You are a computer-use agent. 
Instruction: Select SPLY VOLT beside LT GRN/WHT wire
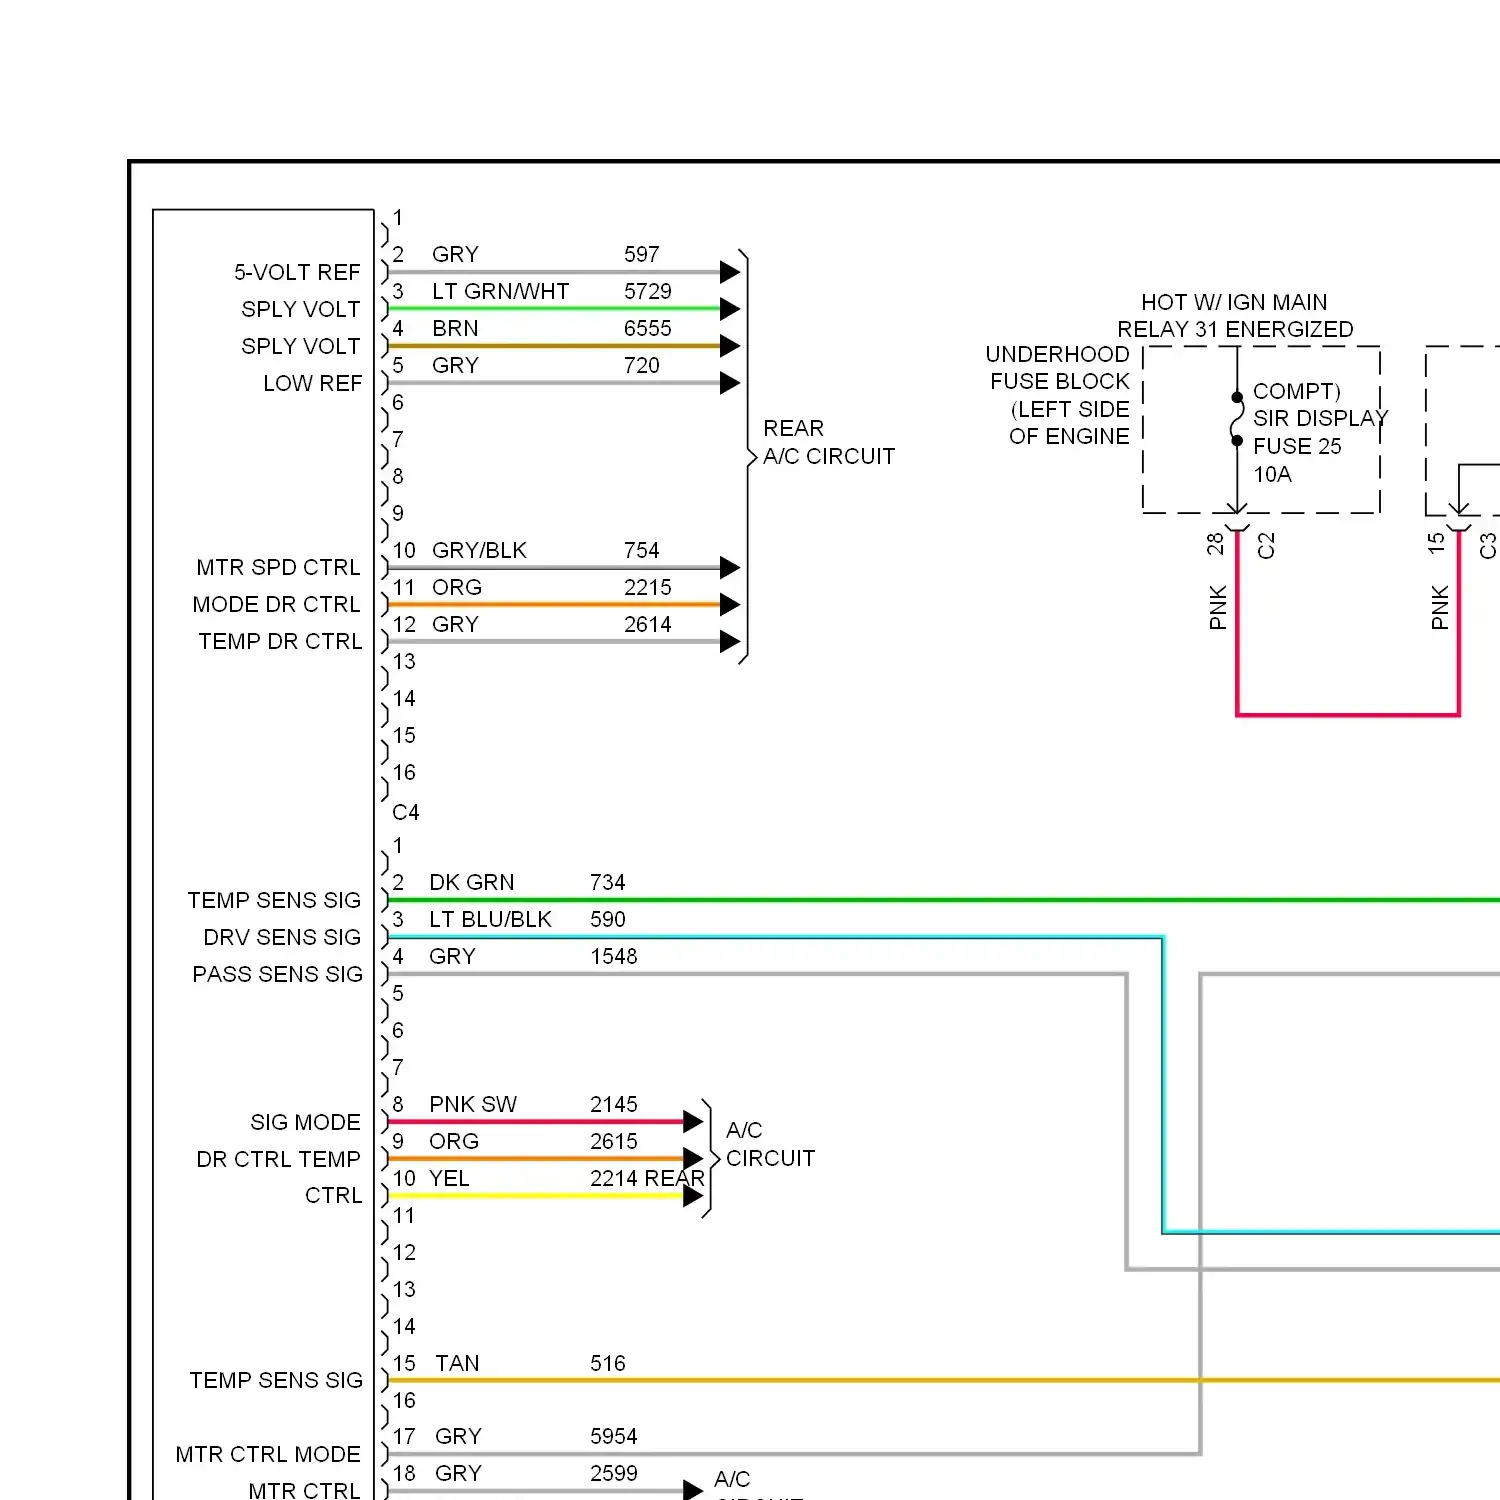(300, 310)
